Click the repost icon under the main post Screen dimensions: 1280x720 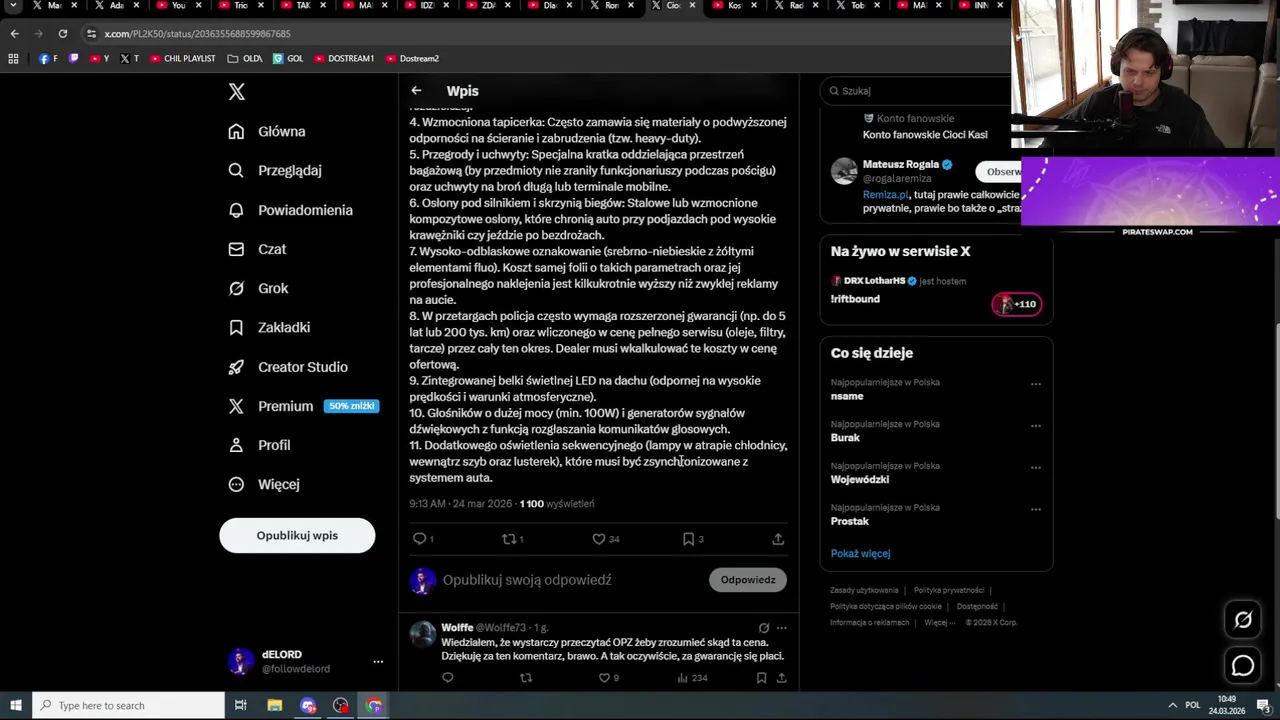pyautogui.click(x=510, y=539)
